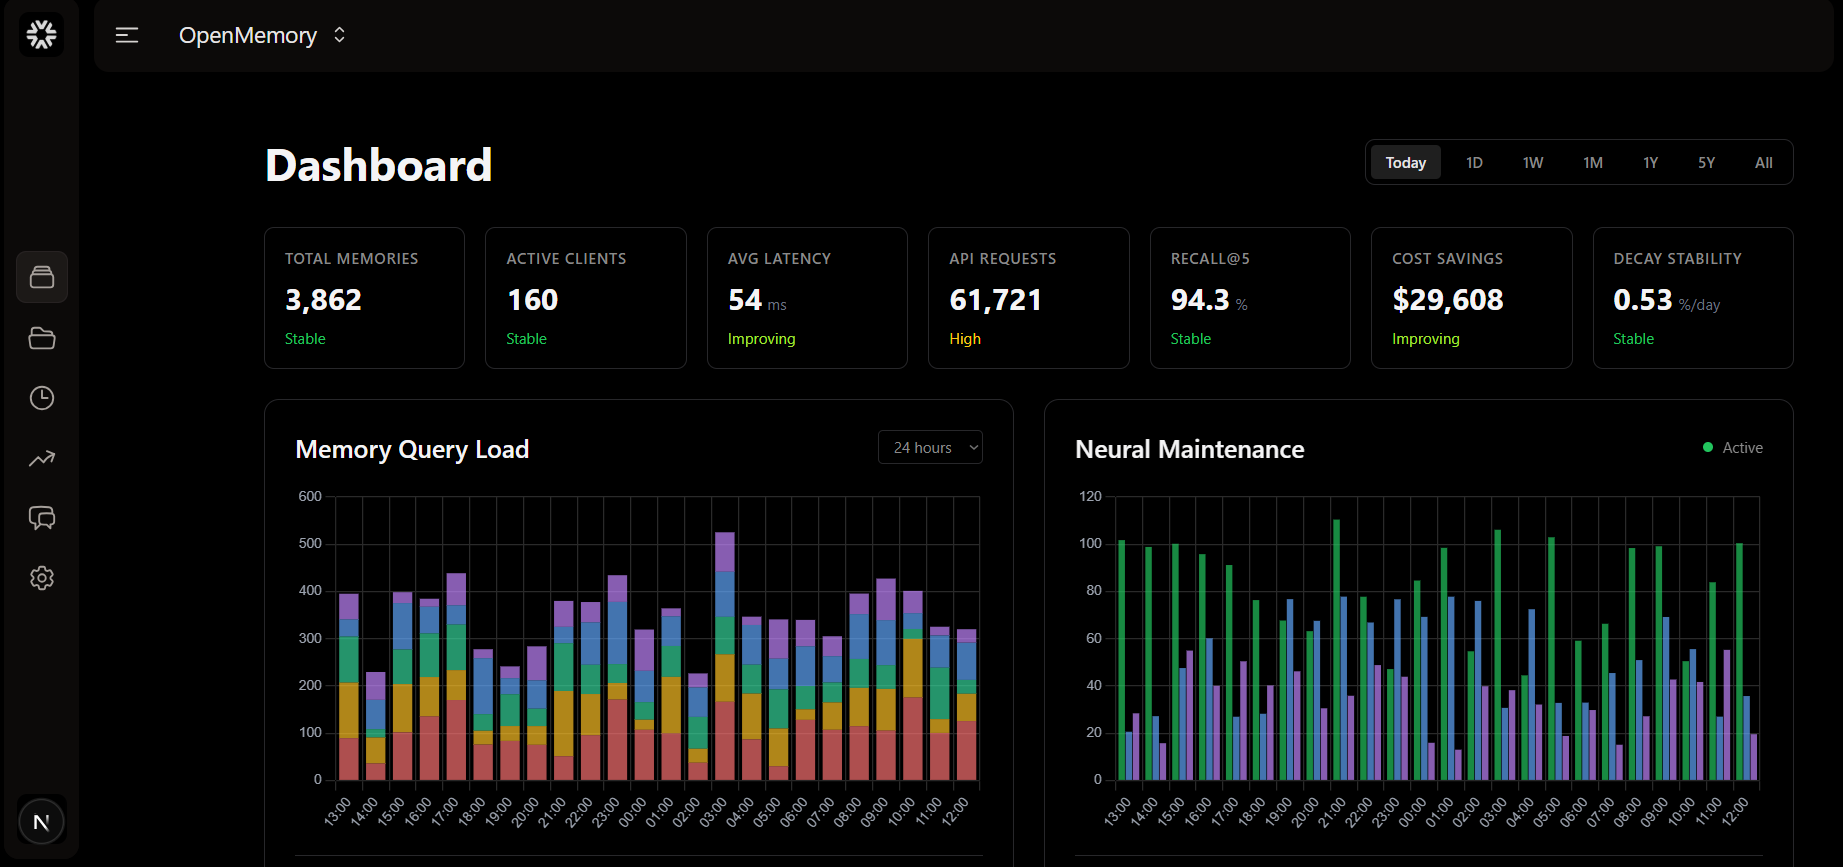Open the stacked memories sidebar icon

tap(42, 277)
